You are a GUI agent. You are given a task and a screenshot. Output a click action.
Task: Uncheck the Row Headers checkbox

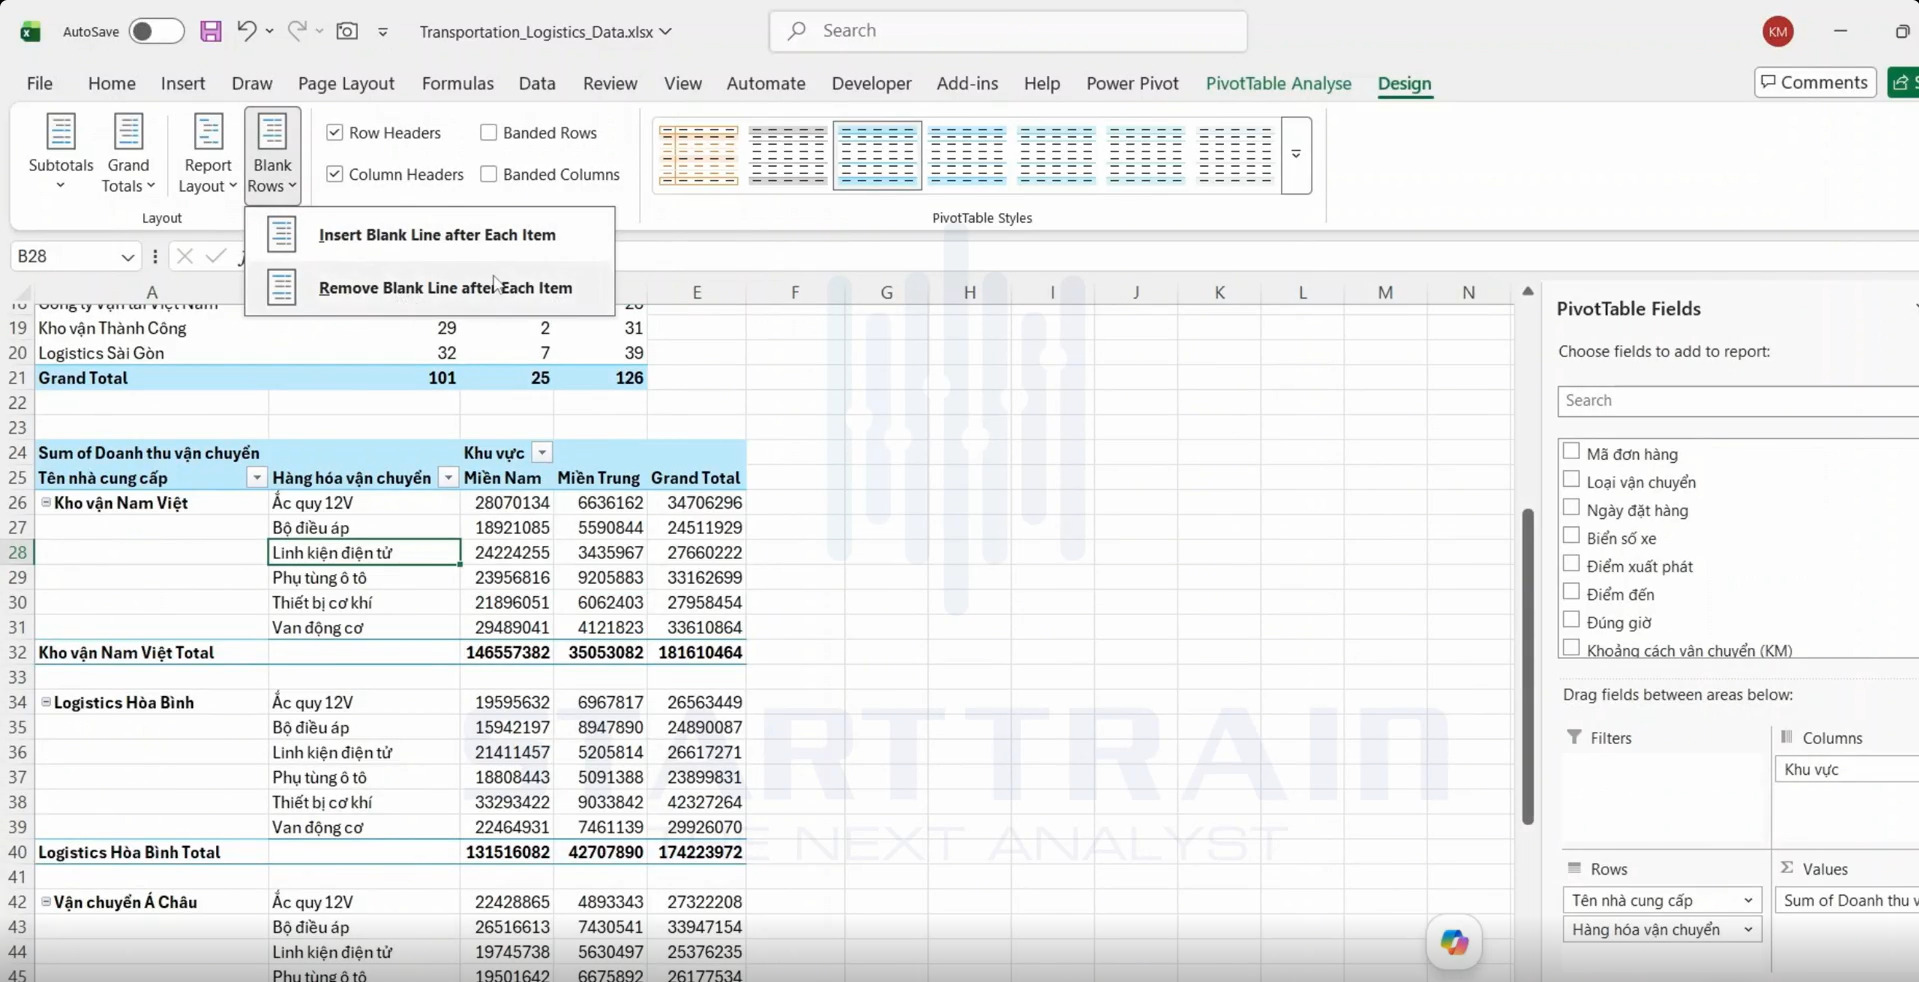pos(335,132)
